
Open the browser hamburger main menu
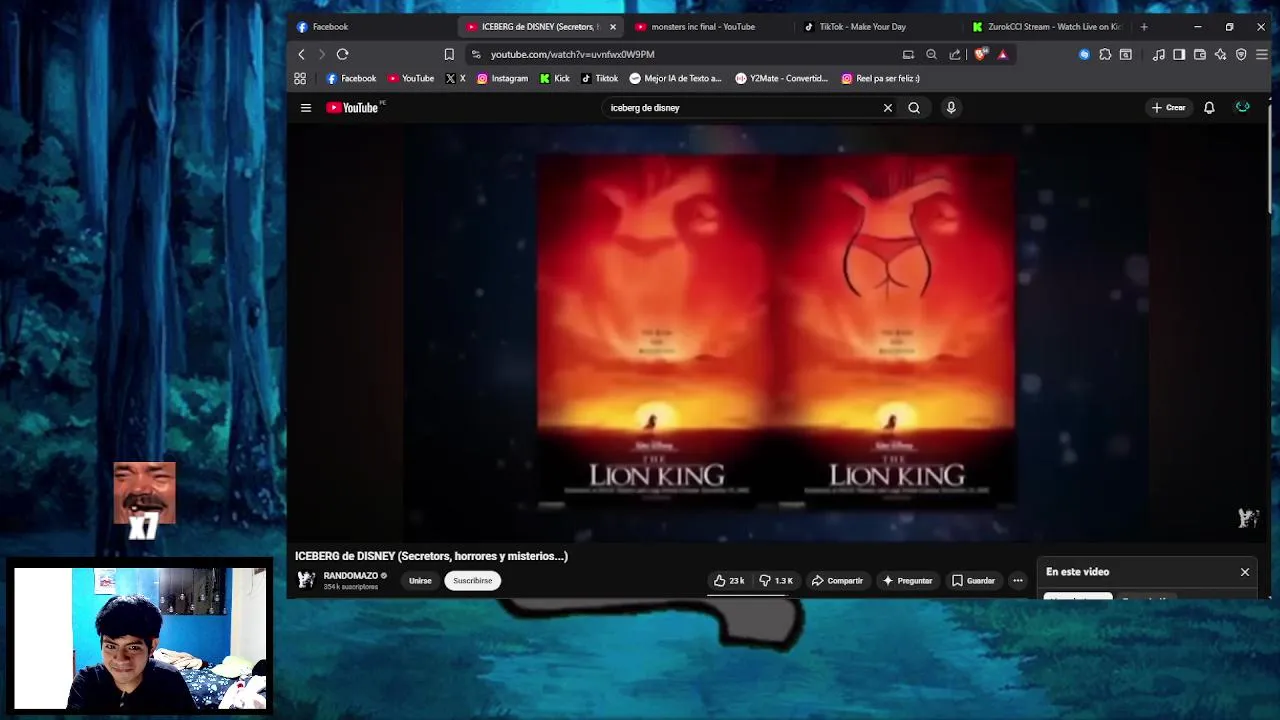(1262, 54)
